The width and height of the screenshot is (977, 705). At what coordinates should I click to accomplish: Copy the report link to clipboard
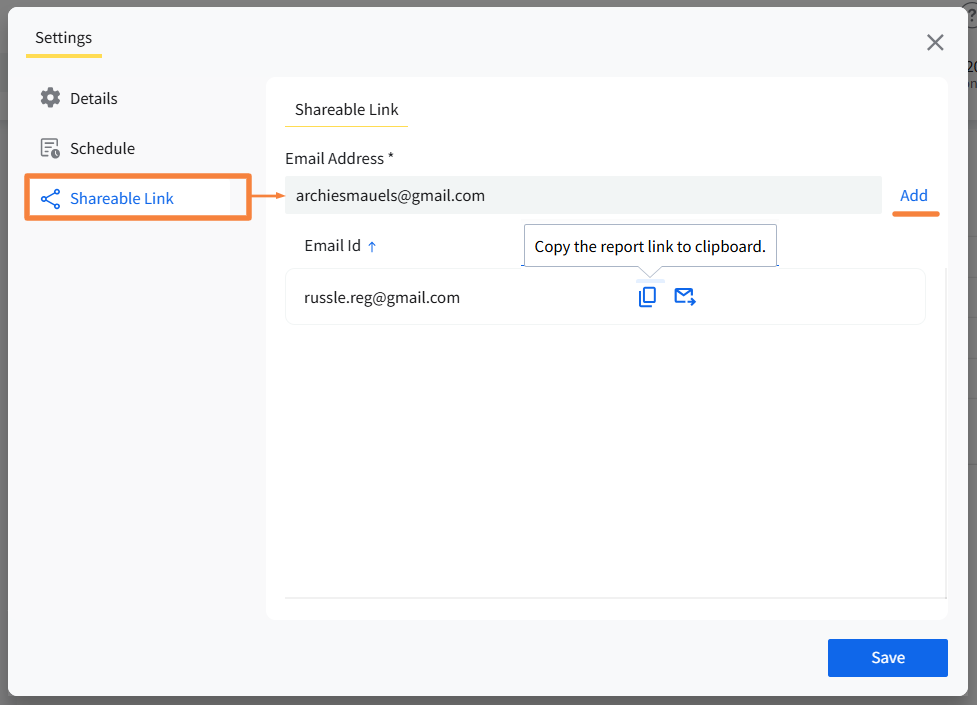648,297
